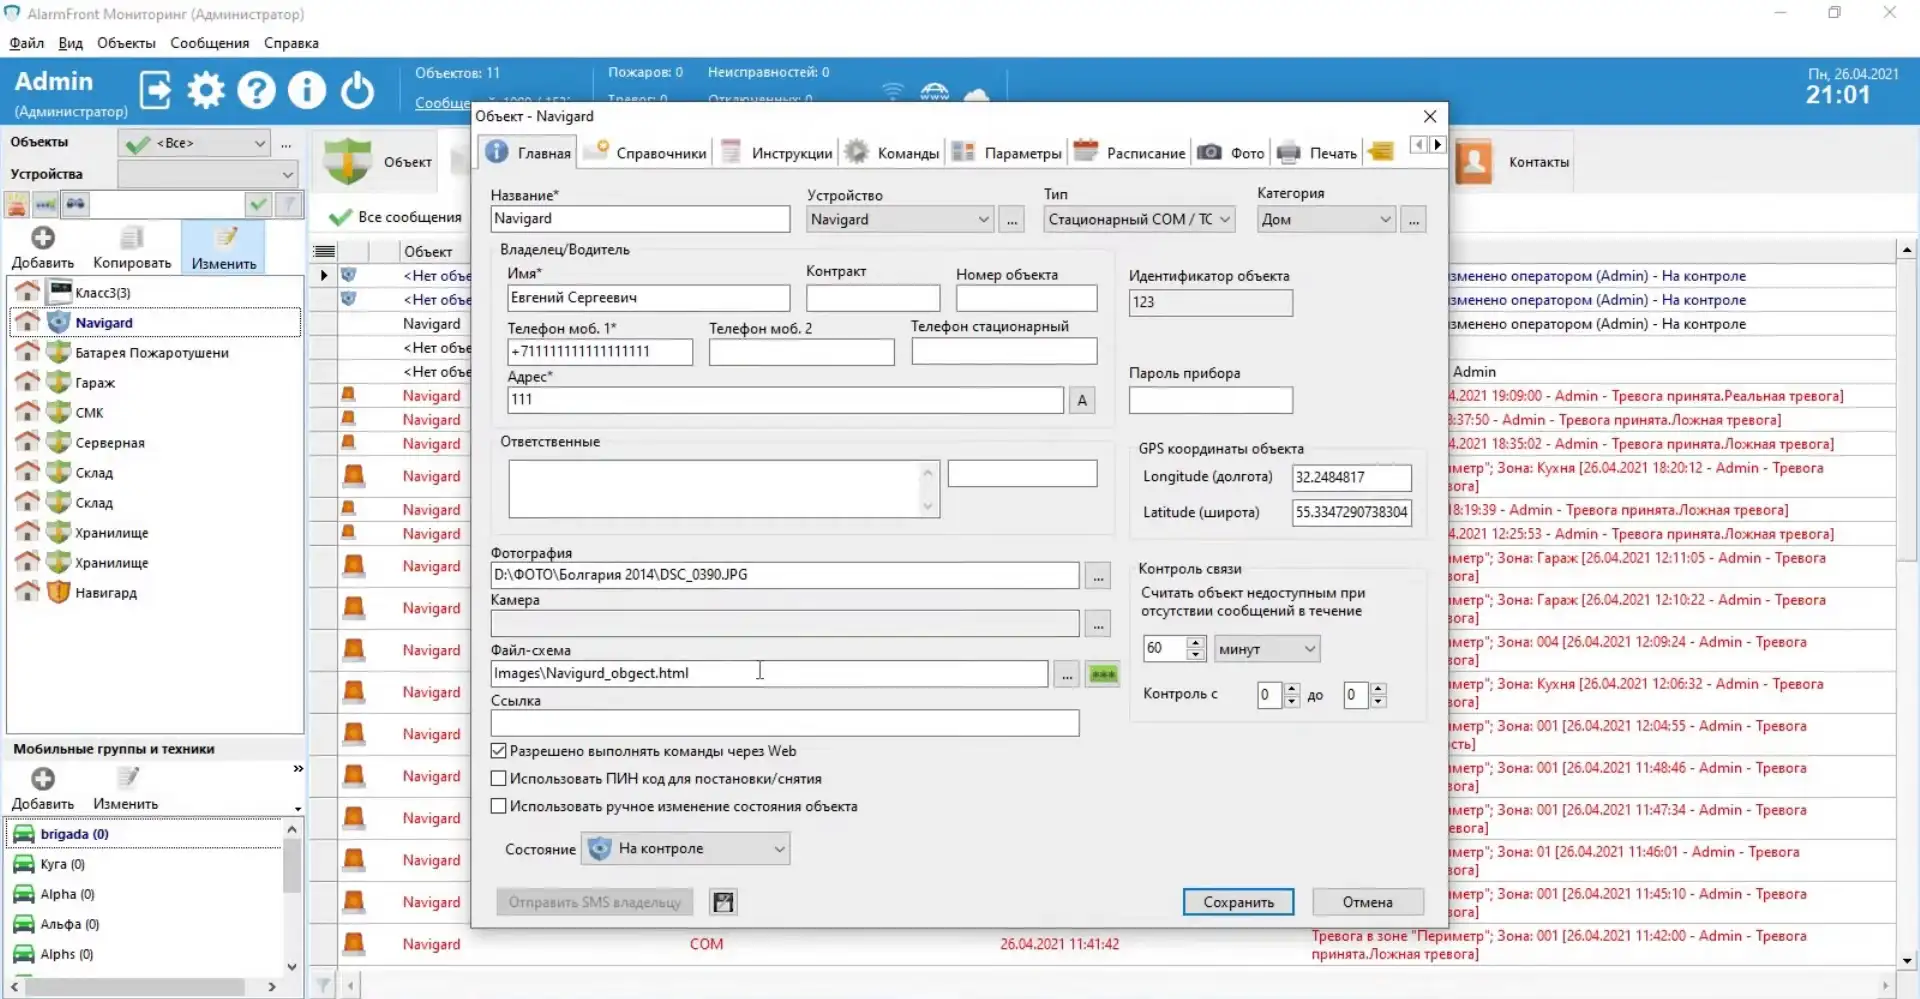
Task: Click the Longitude coordinate field
Action: pos(1351,478)
